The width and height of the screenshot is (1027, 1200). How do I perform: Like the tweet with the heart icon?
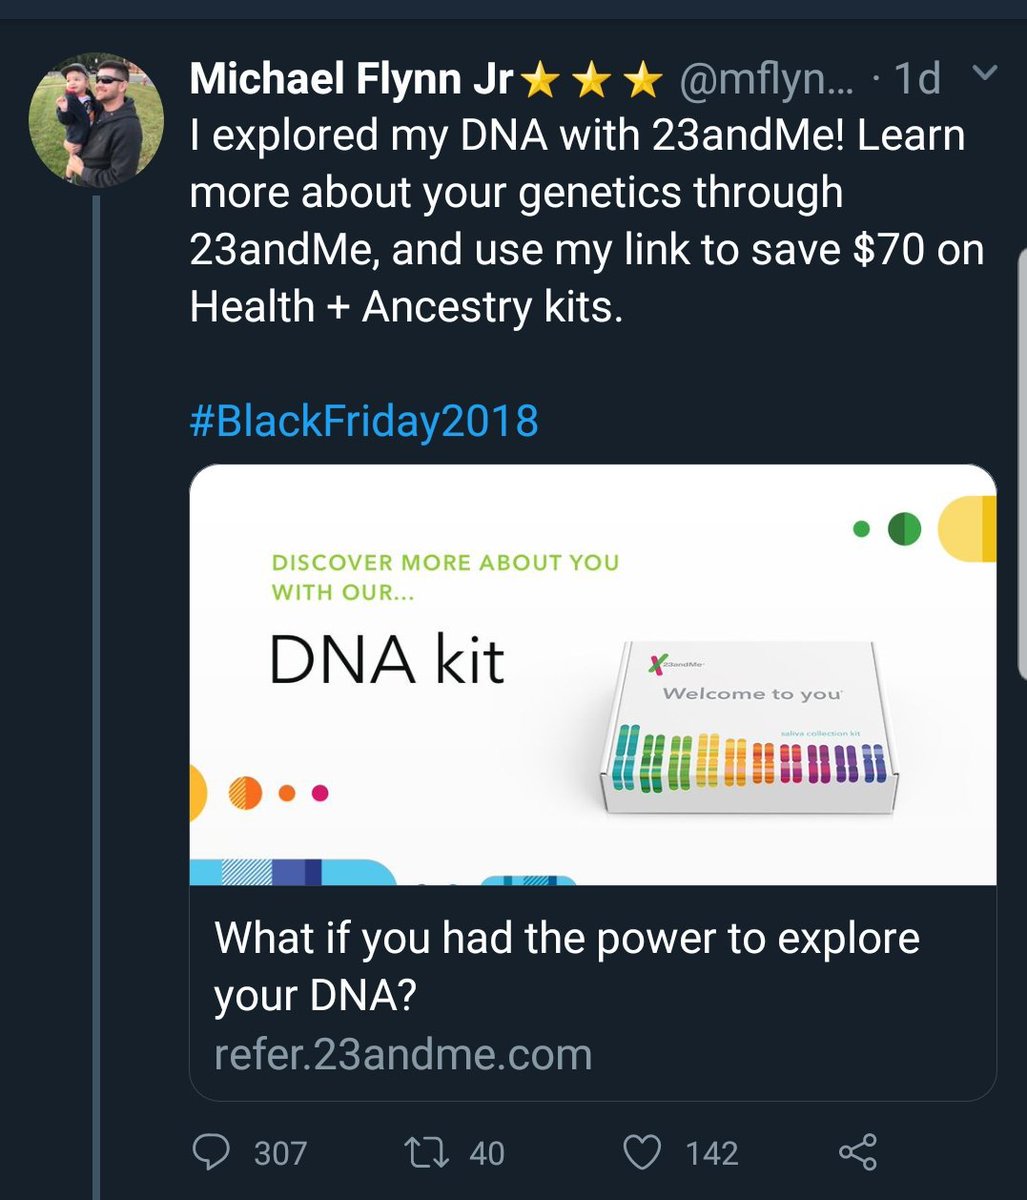[x=644, y=1153]
